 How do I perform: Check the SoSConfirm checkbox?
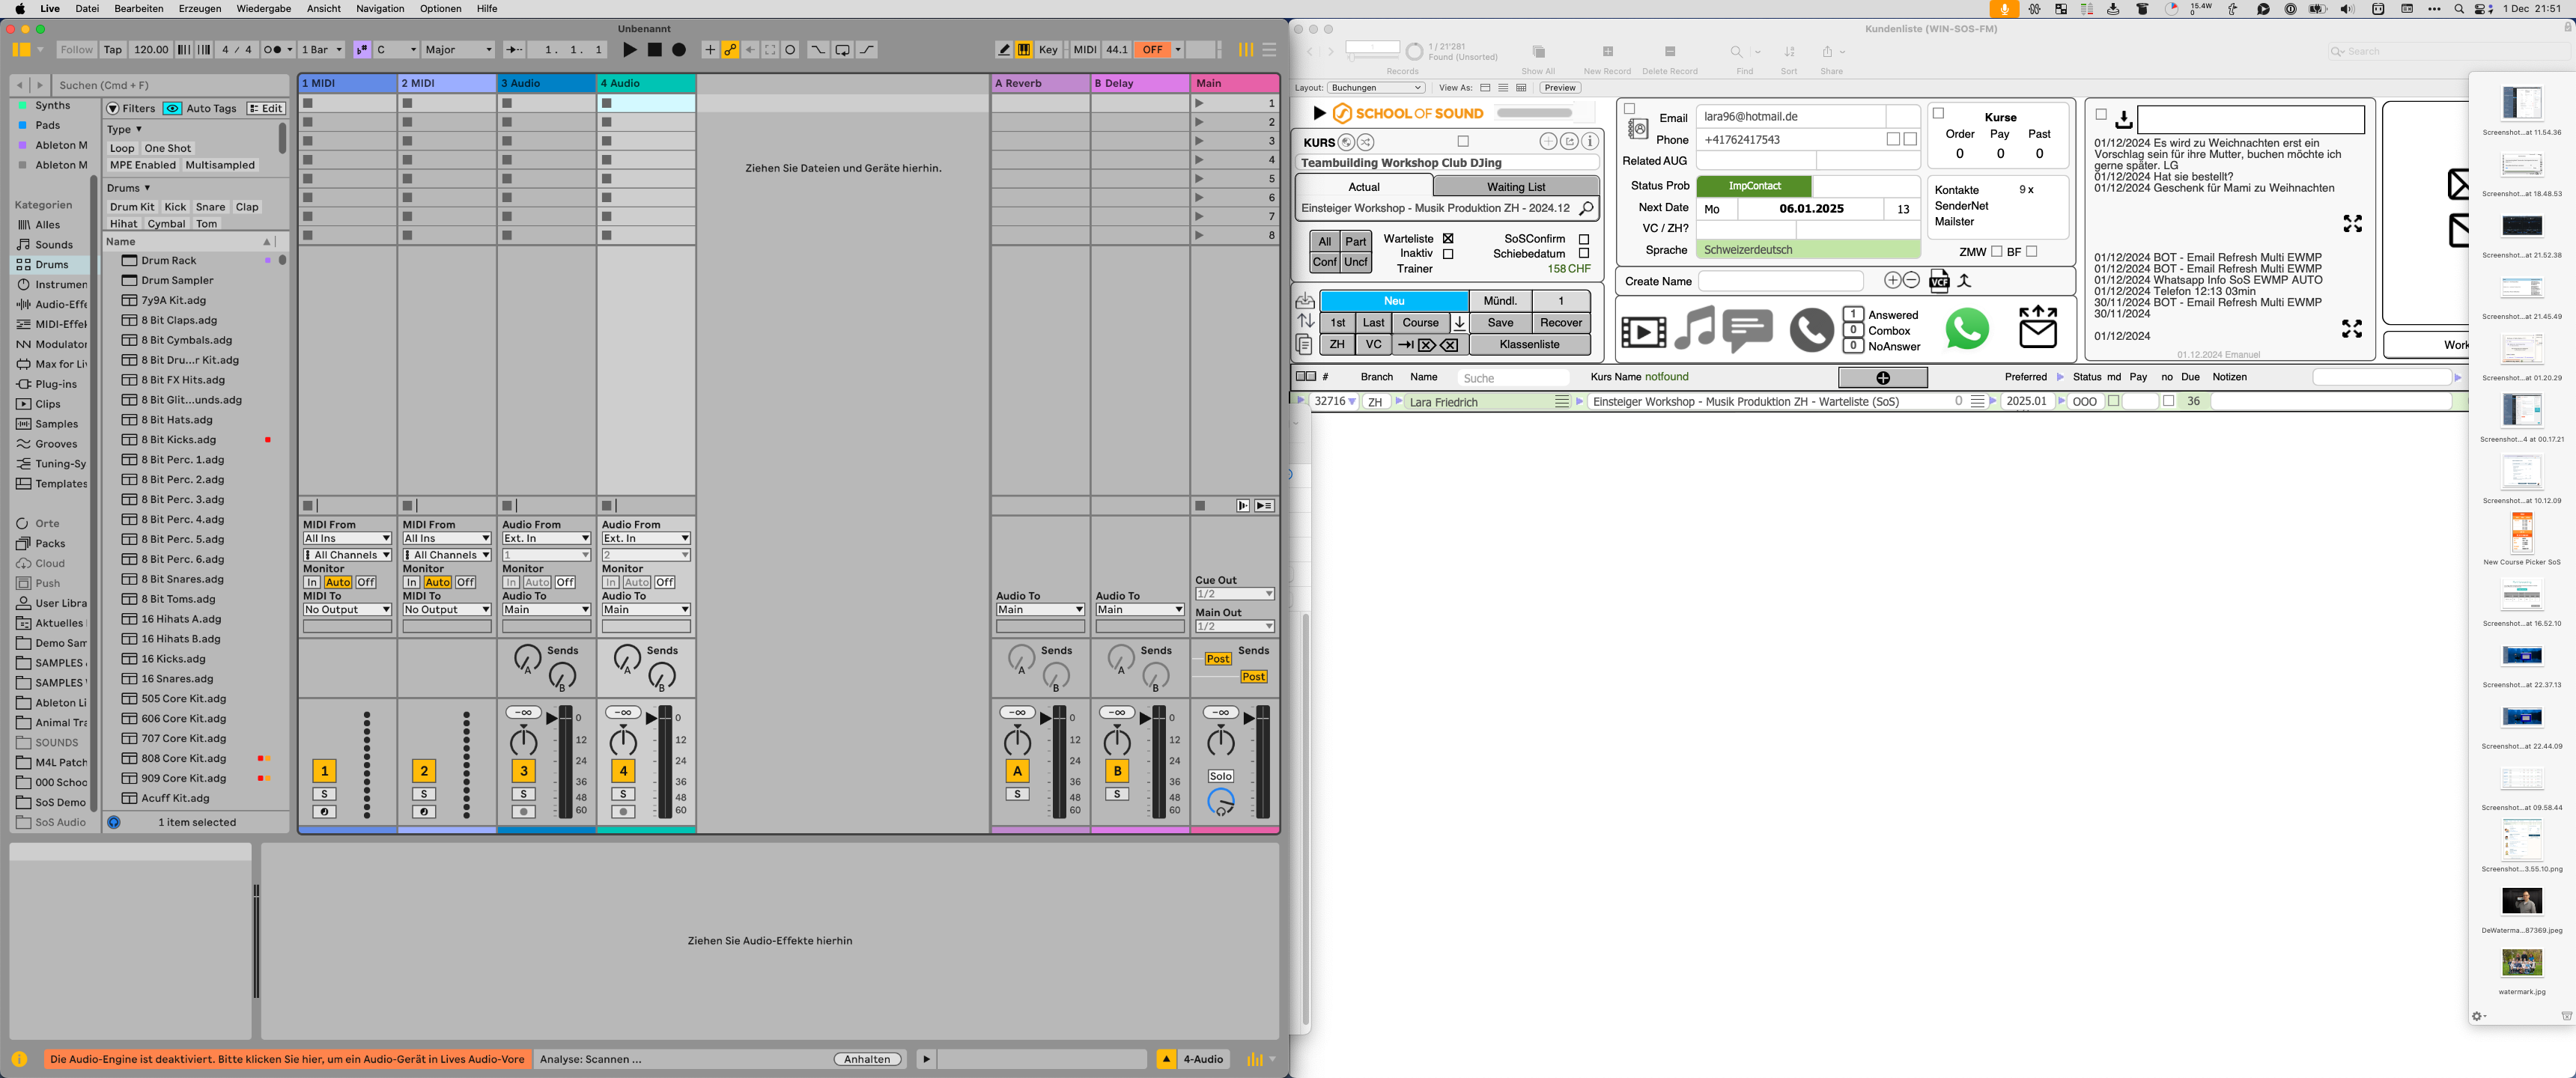(1584, 239)
